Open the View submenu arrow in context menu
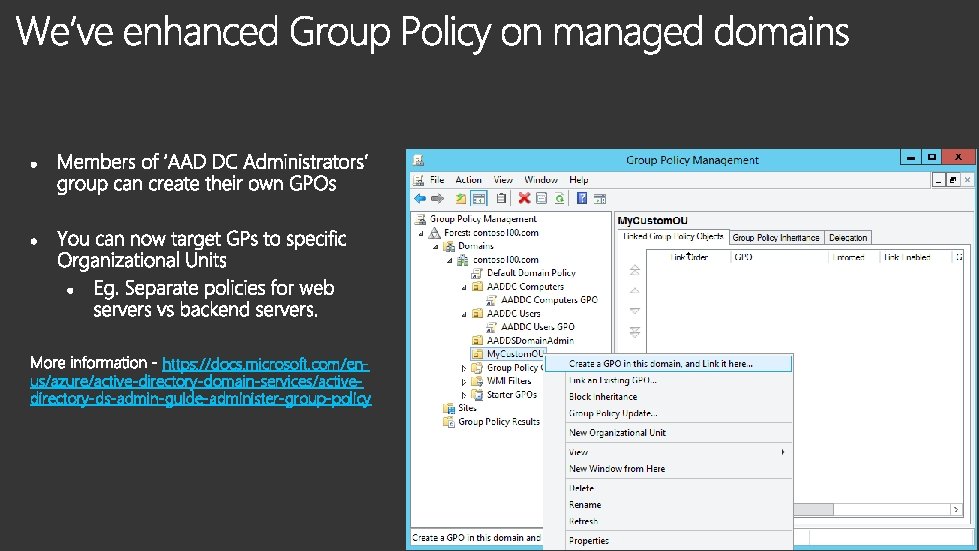 pos(783,452)
